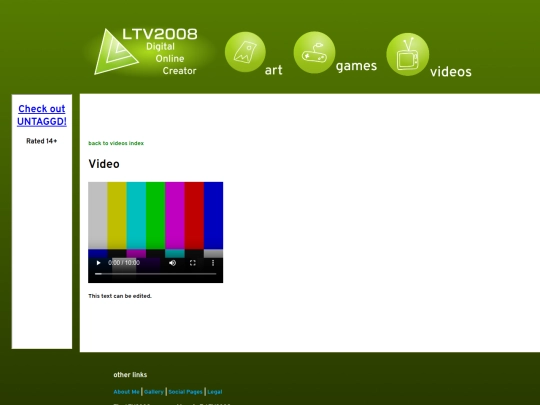Open the video player more options menu
Image resolution: width=540 pixels, height=405 pixels.
tap(213, 263)
